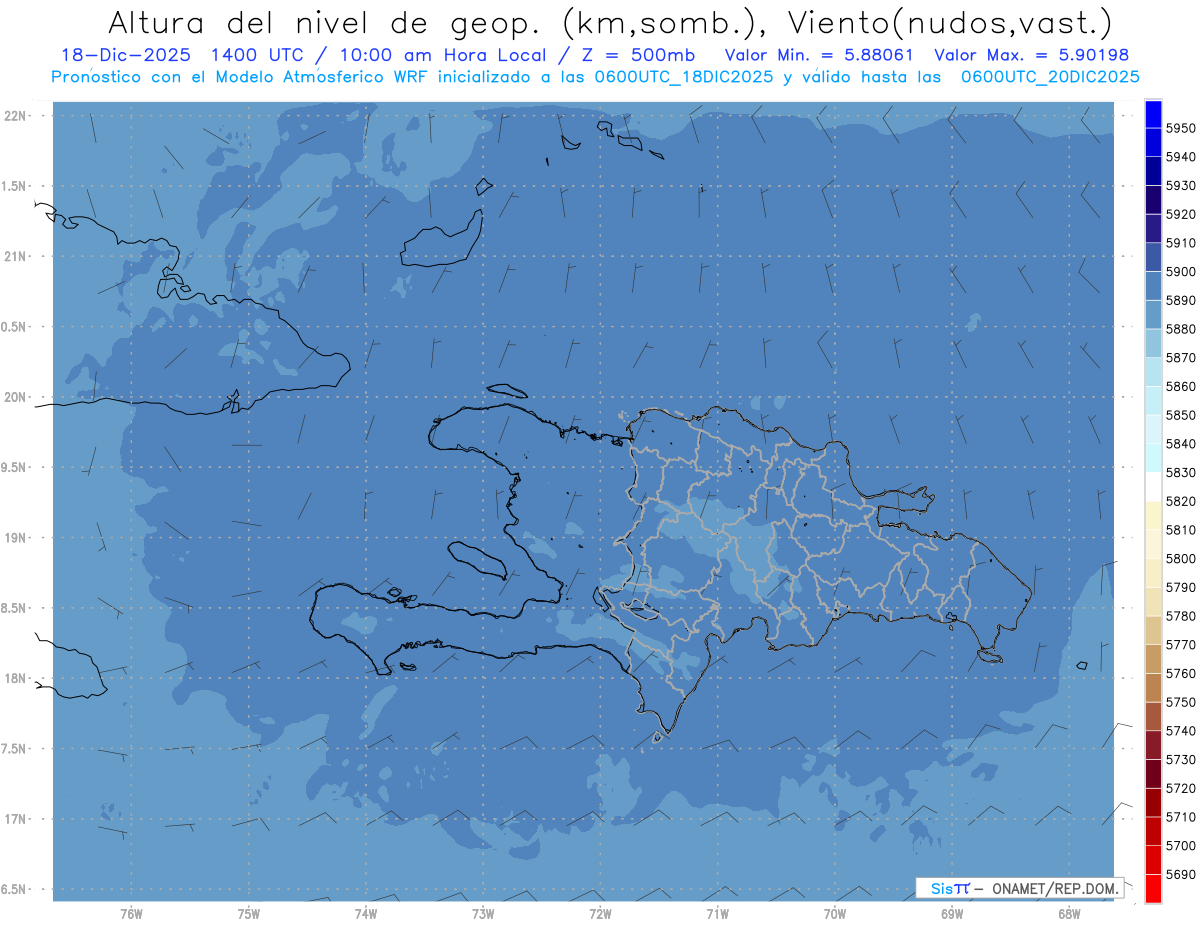The image size is (1200, 927).
Task: Click the '0600UTC_20DIC2025' valid-until text
Action: 1050,77
